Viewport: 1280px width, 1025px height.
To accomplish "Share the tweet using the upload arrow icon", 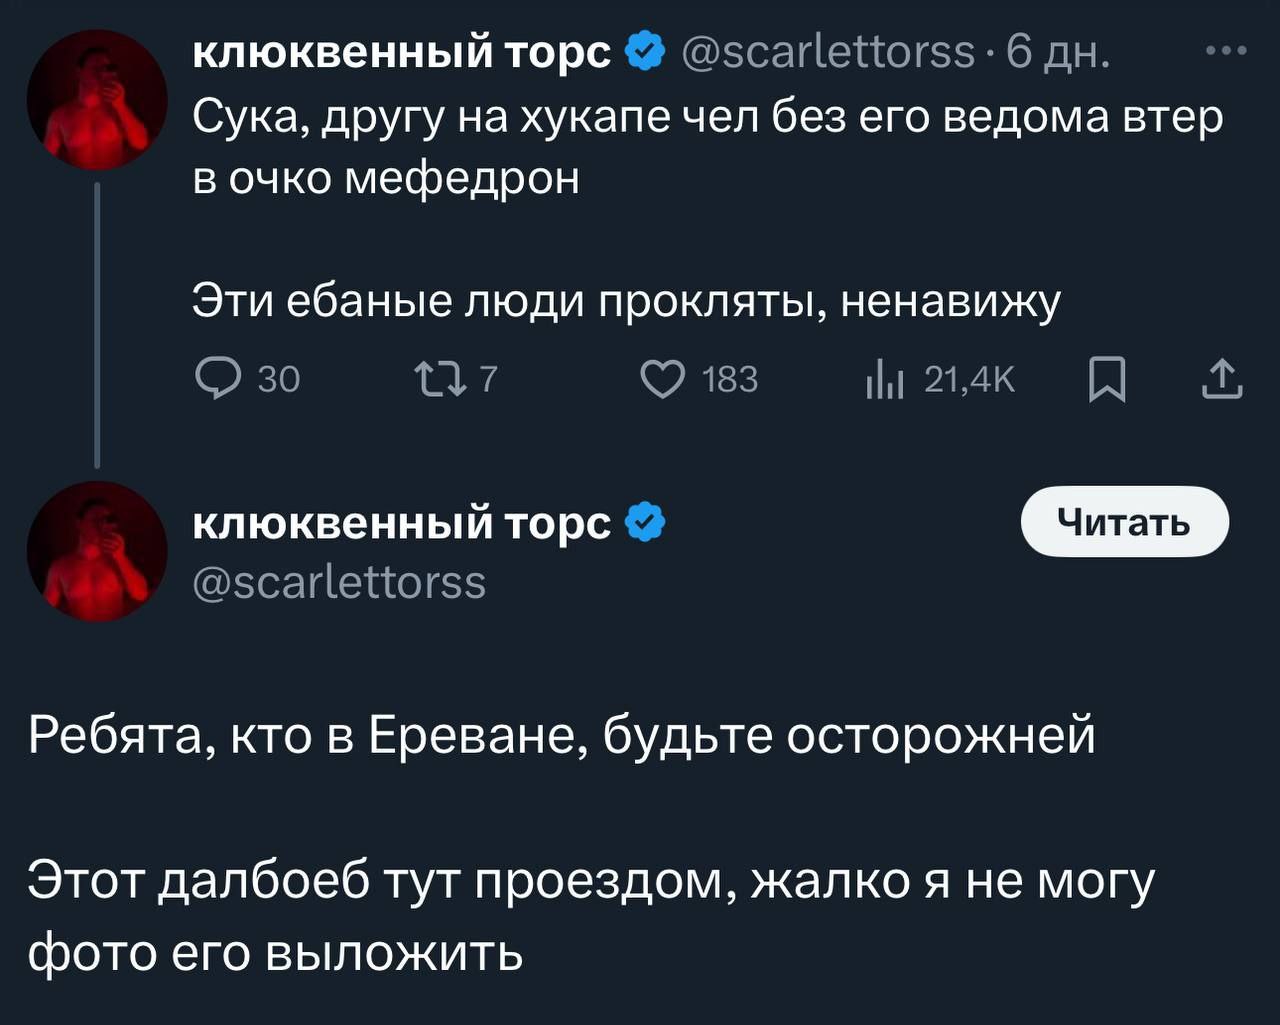I will pyautogui.click(x=1222, y=380).
